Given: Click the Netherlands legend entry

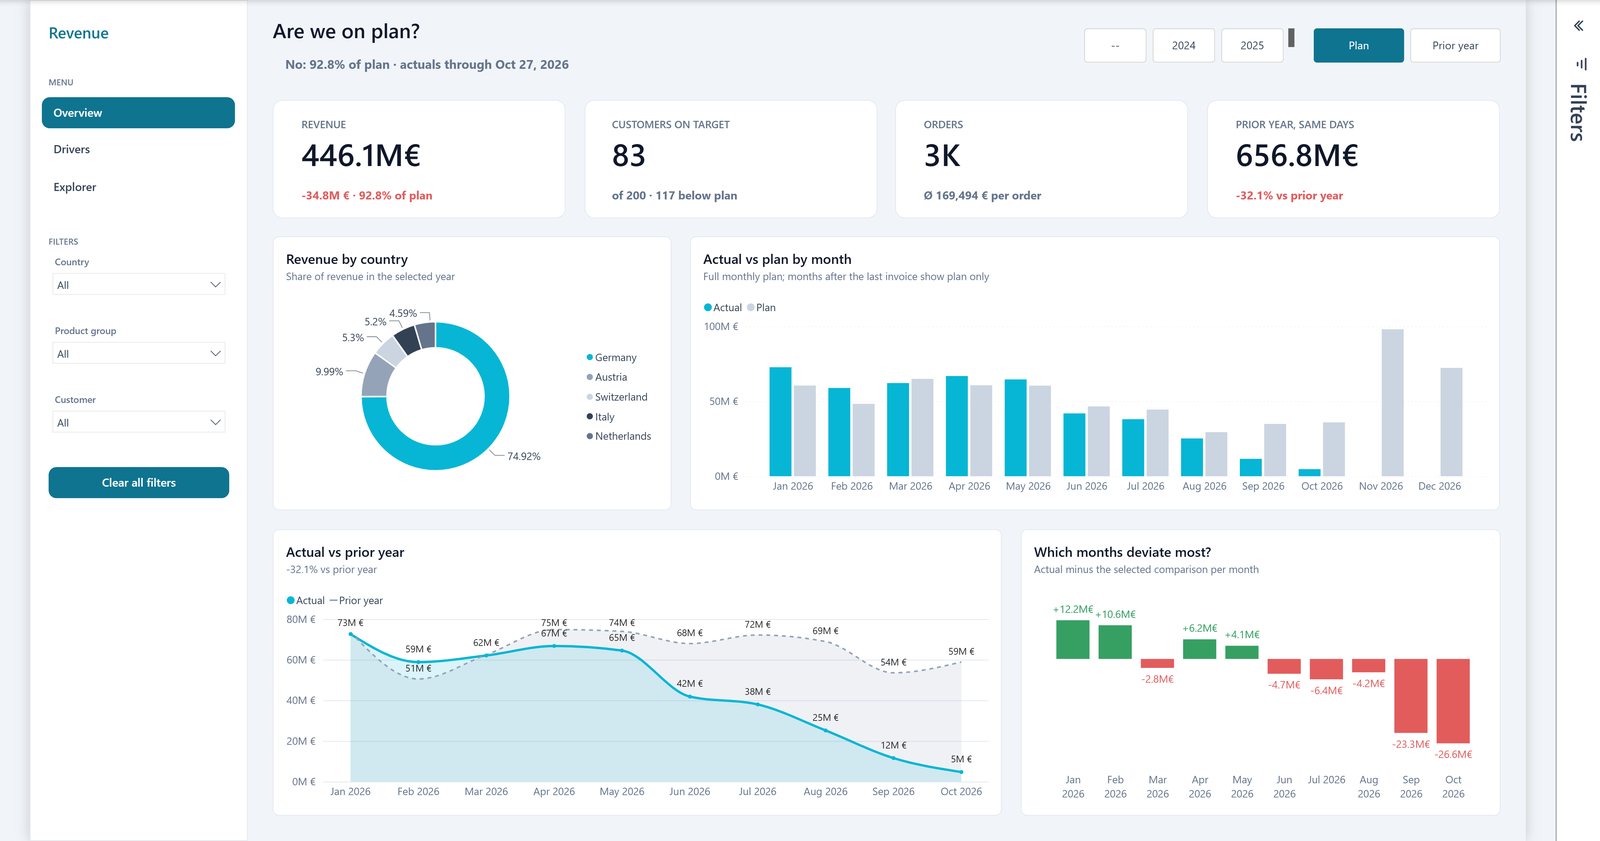Looking at the screenshot, I should [619, 436].
